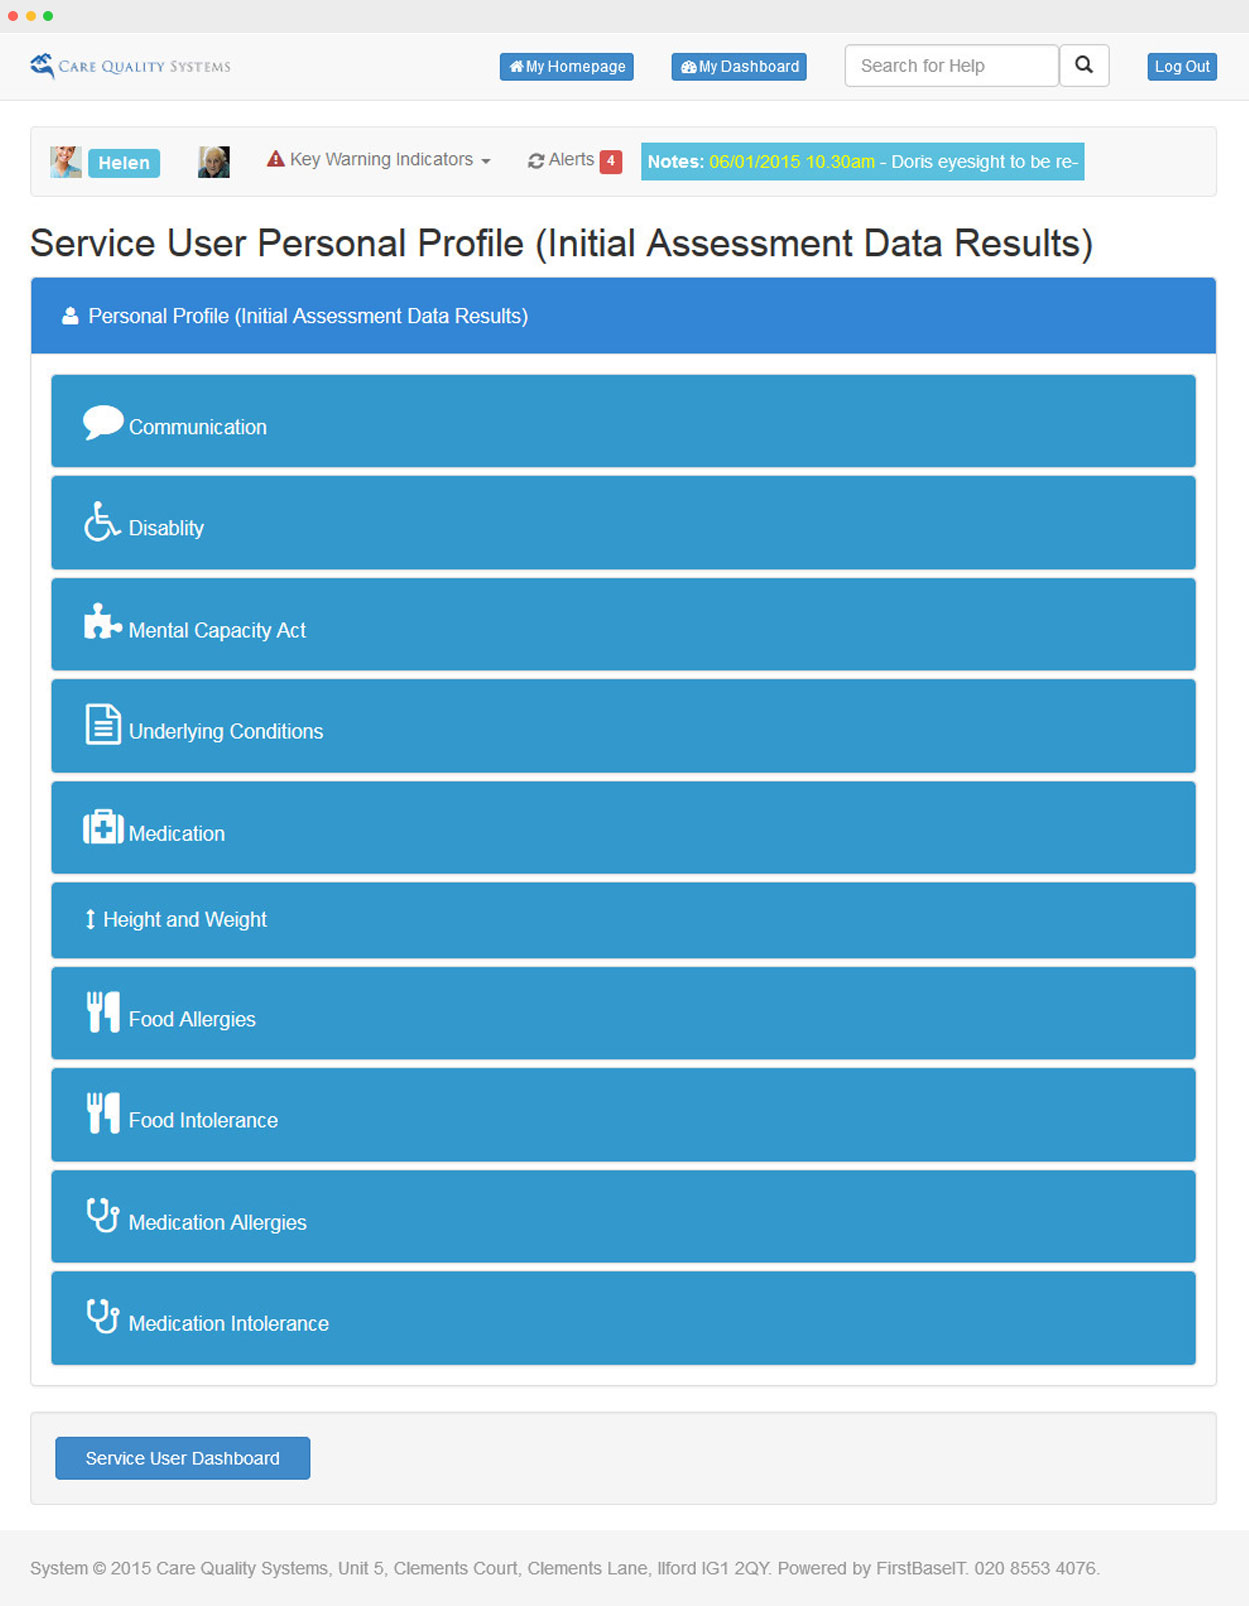This screenshot has width=1249, height=1606.
Task: Click the document Underlying Conditions icon
Action: 102,725
